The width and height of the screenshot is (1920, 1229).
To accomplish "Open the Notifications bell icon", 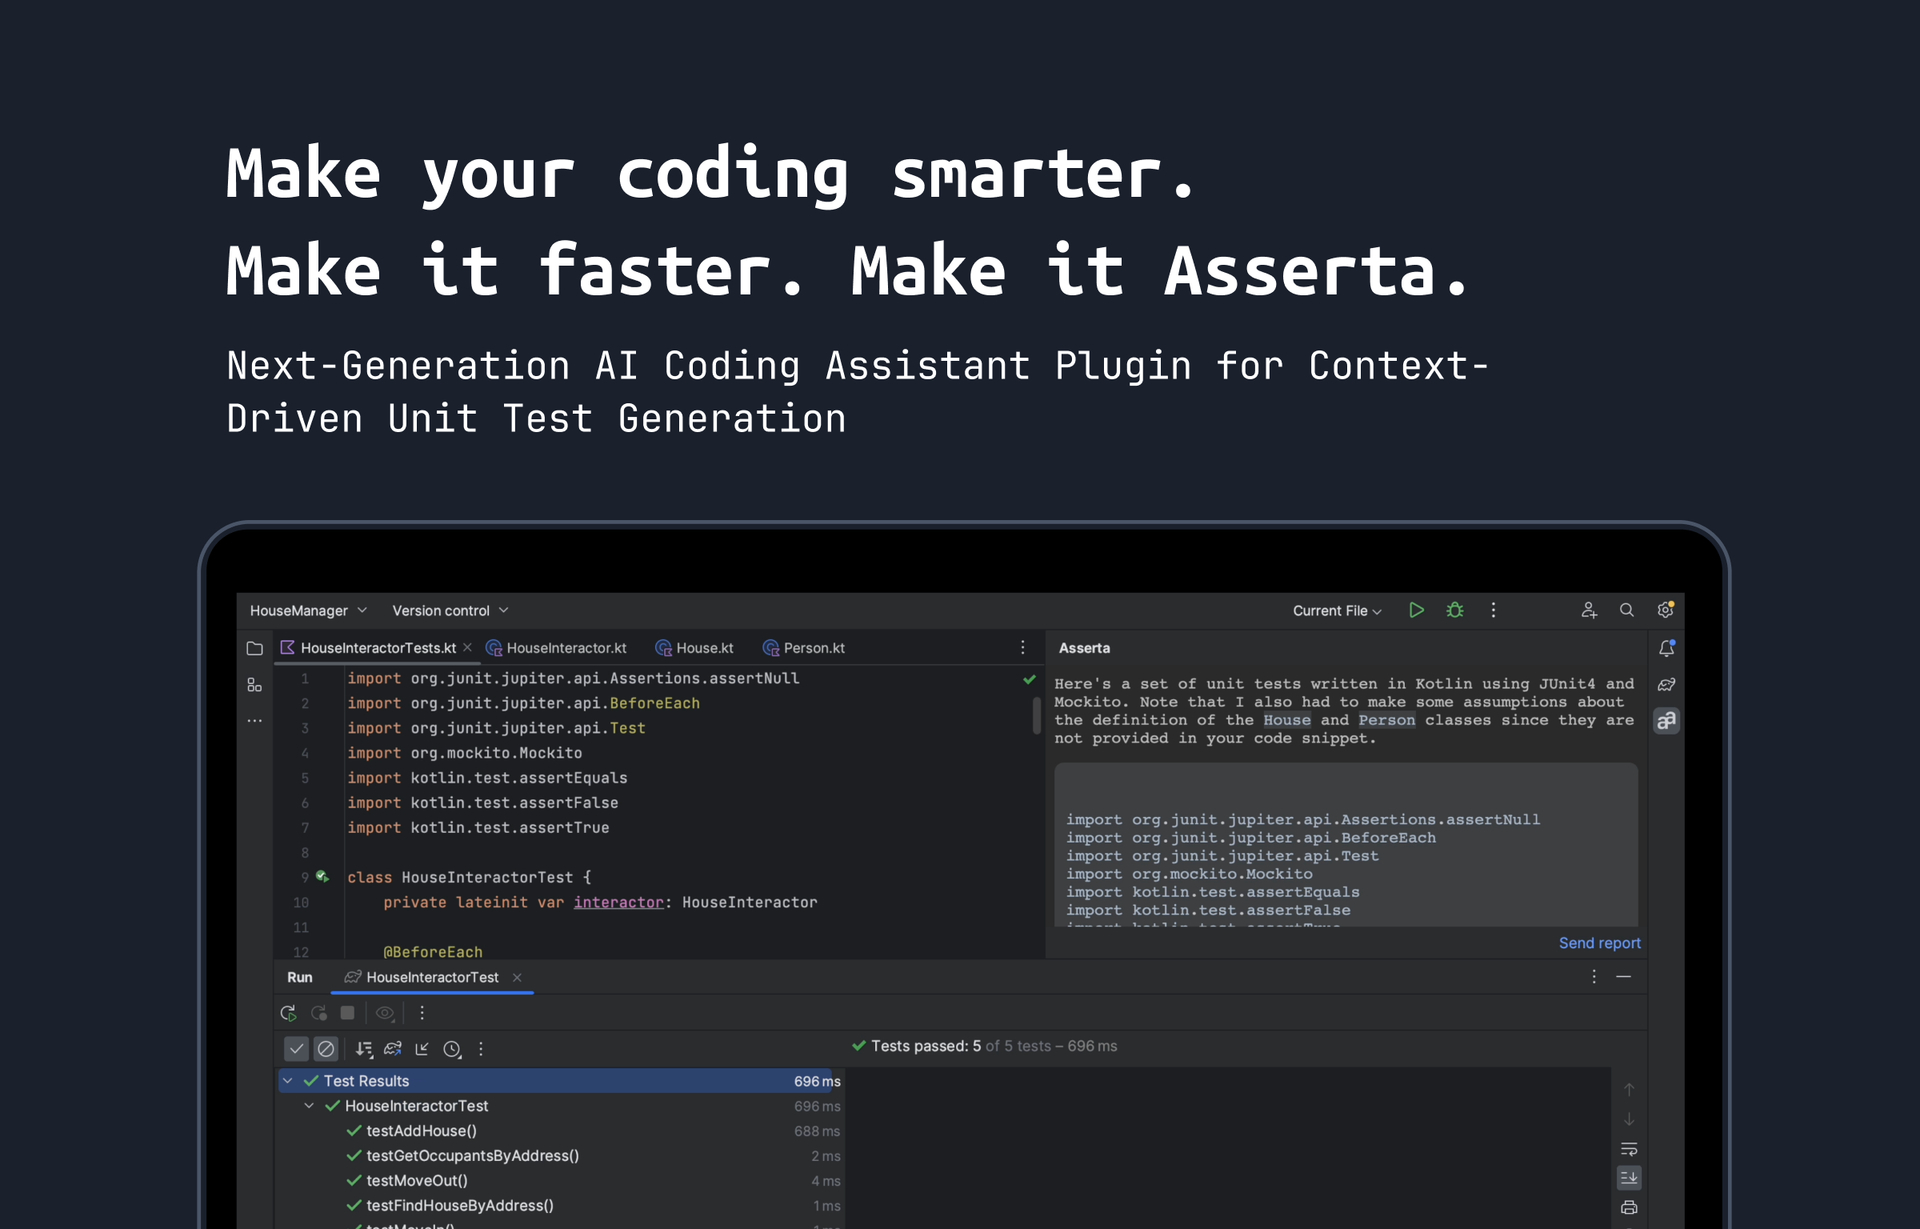I will tap(1666, 649).
